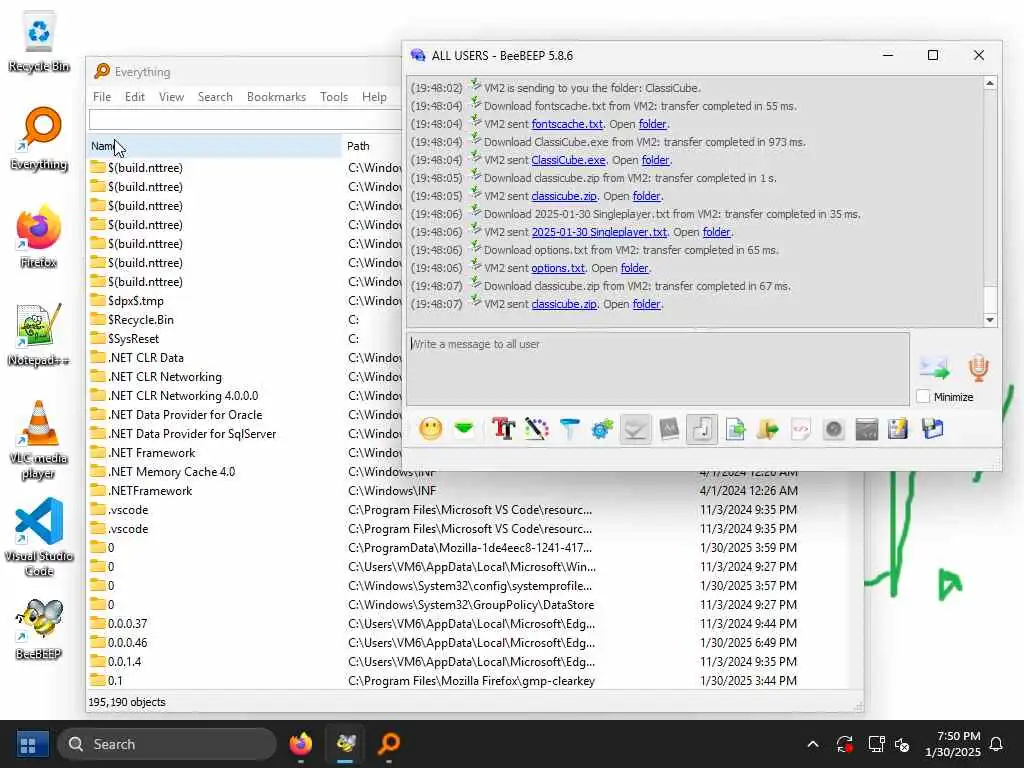Open the options.txt link

click(558, 268)
